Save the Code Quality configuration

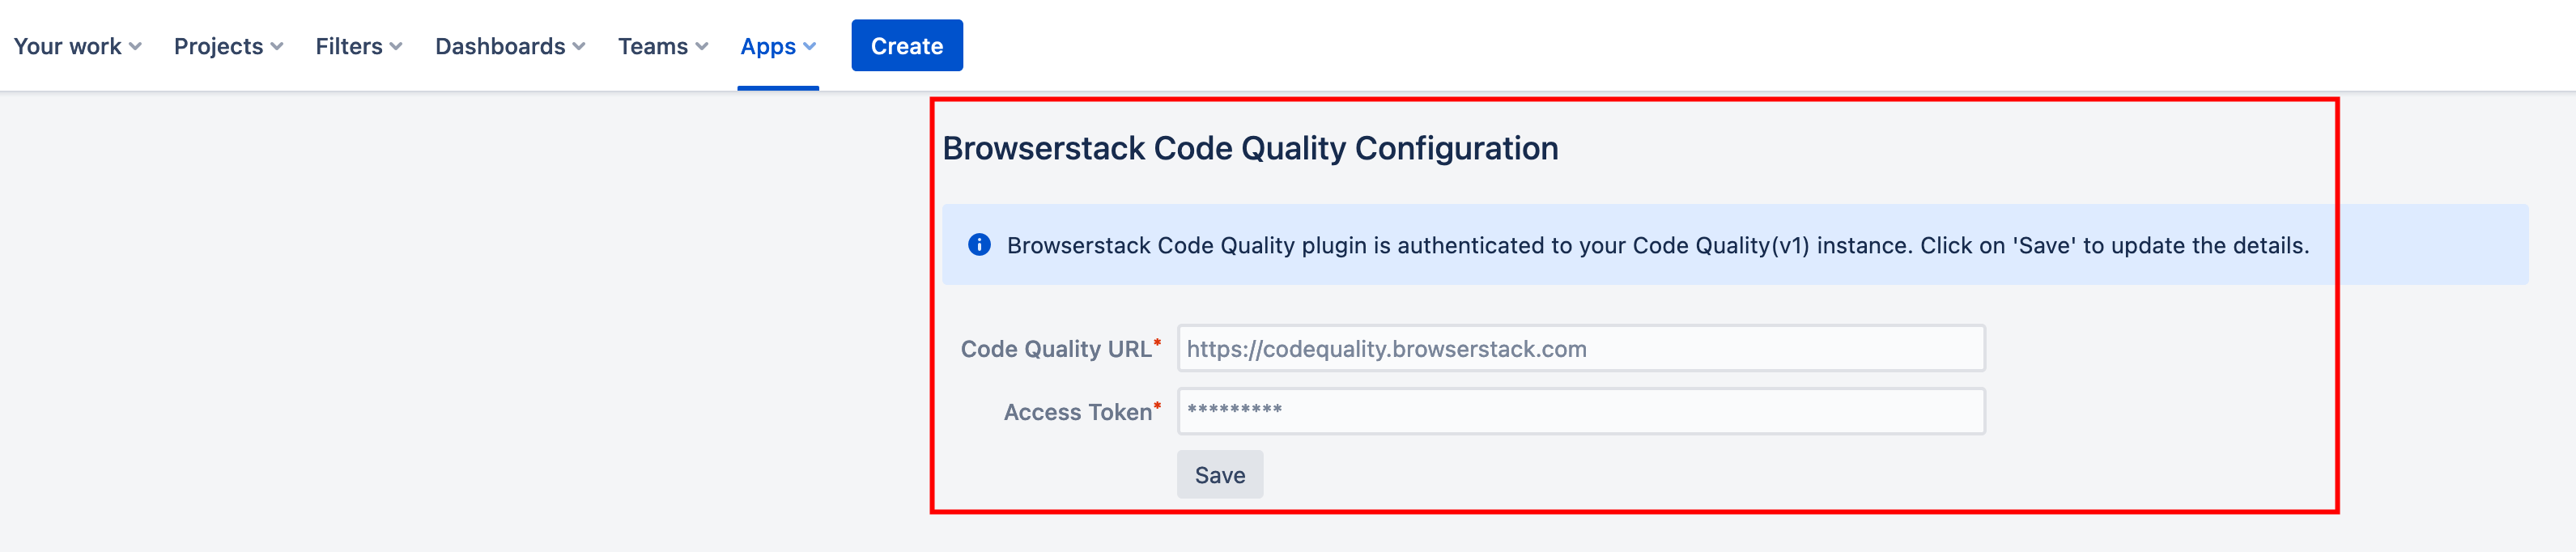[1219, 475]
